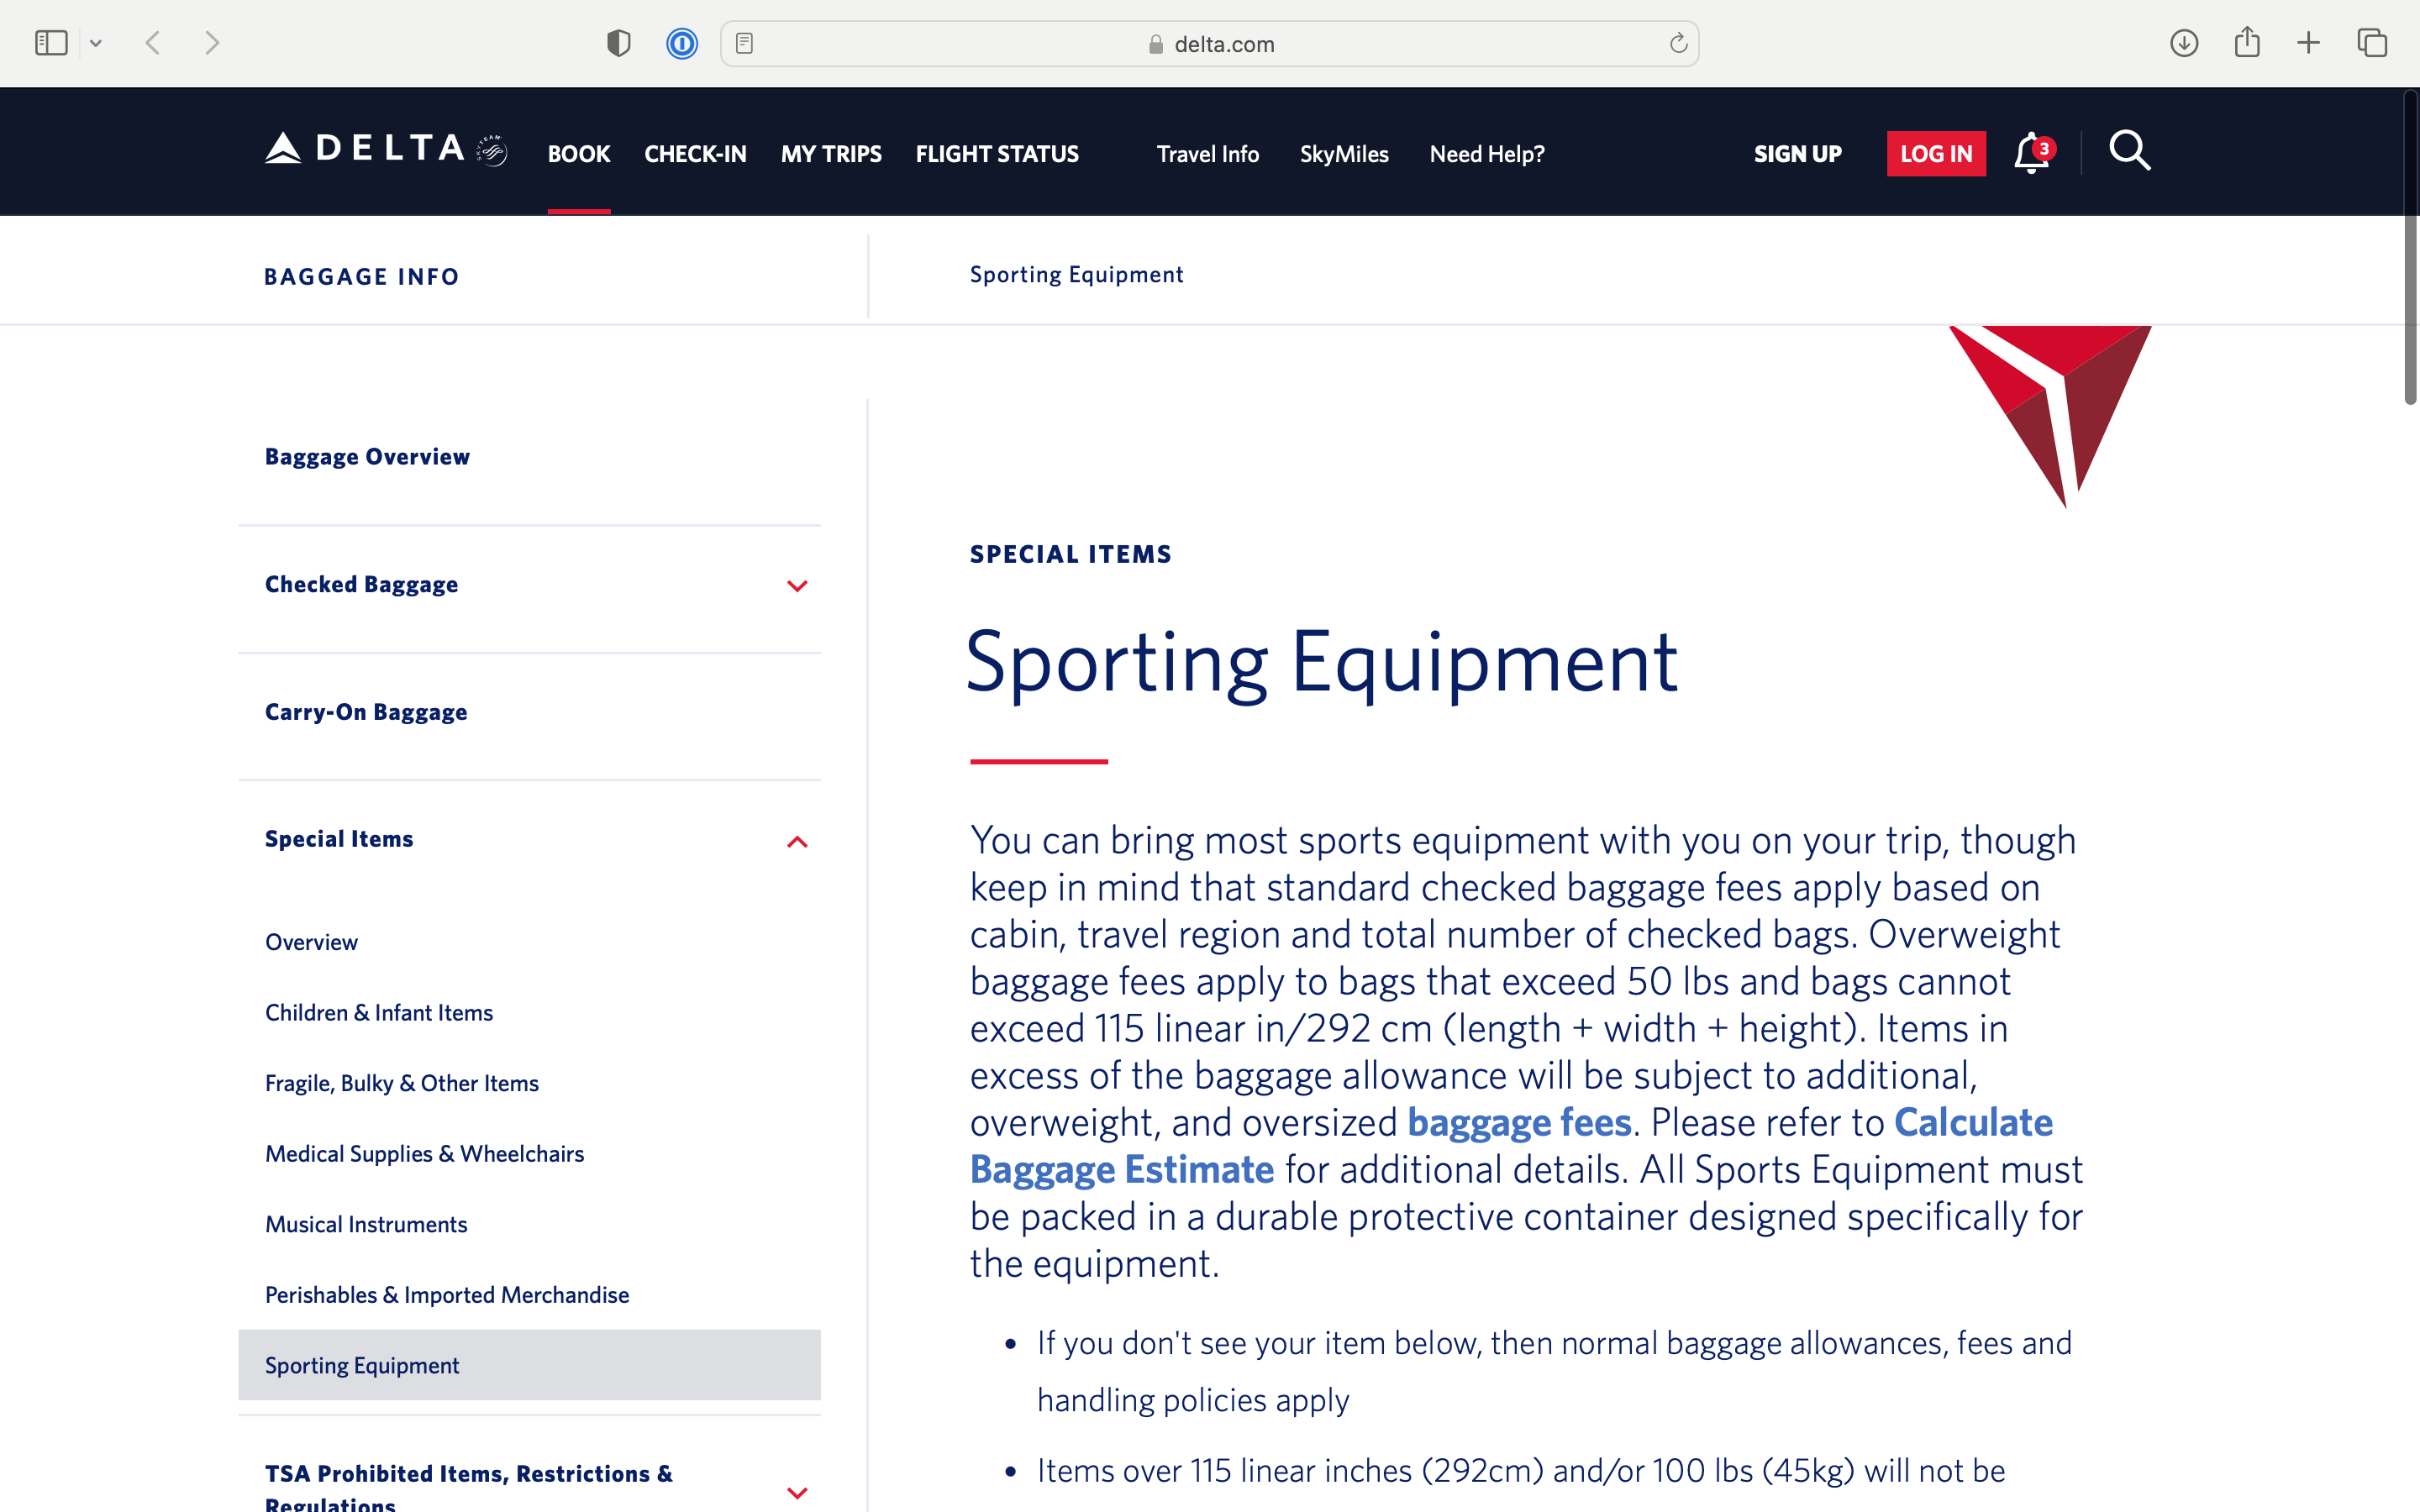Select highlighted Sporting Equipment sidebar entry

(529, 1365)
